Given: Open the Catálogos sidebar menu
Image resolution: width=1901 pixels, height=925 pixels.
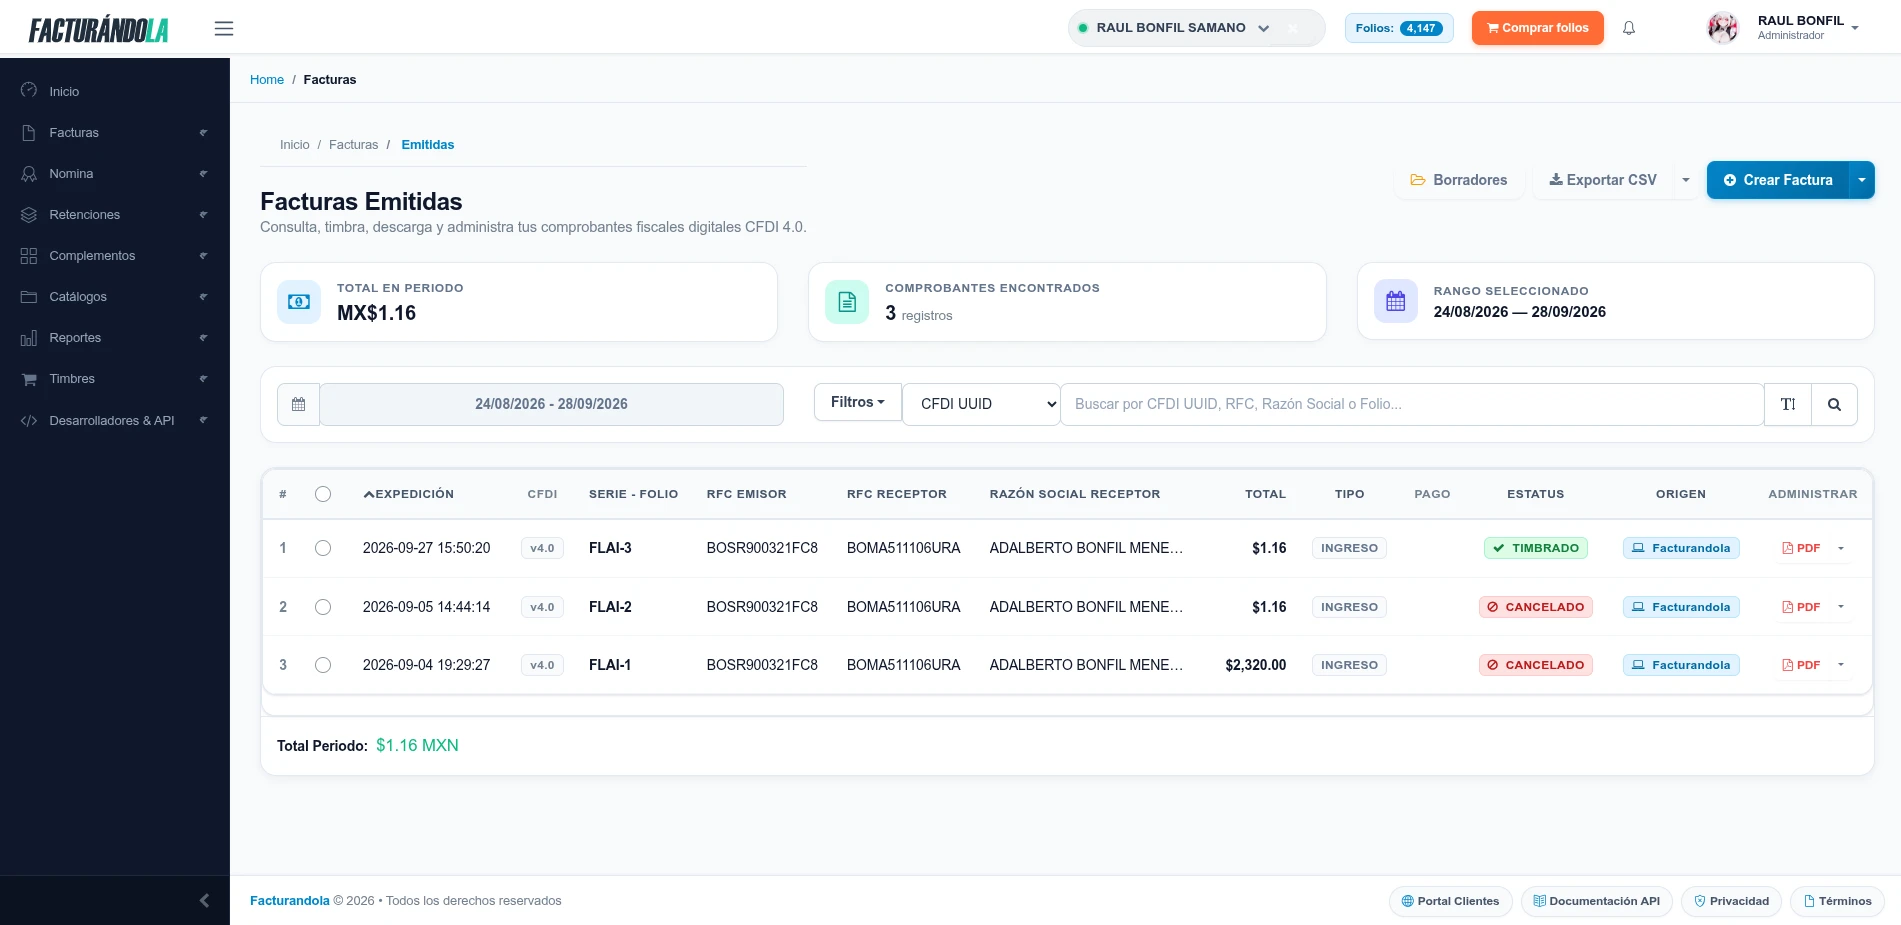Looking at the screenshot, I should (115, 296).
